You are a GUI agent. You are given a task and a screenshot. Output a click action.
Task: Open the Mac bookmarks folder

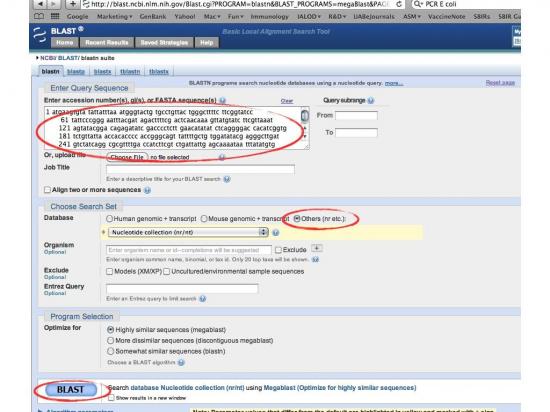point(212,16)
